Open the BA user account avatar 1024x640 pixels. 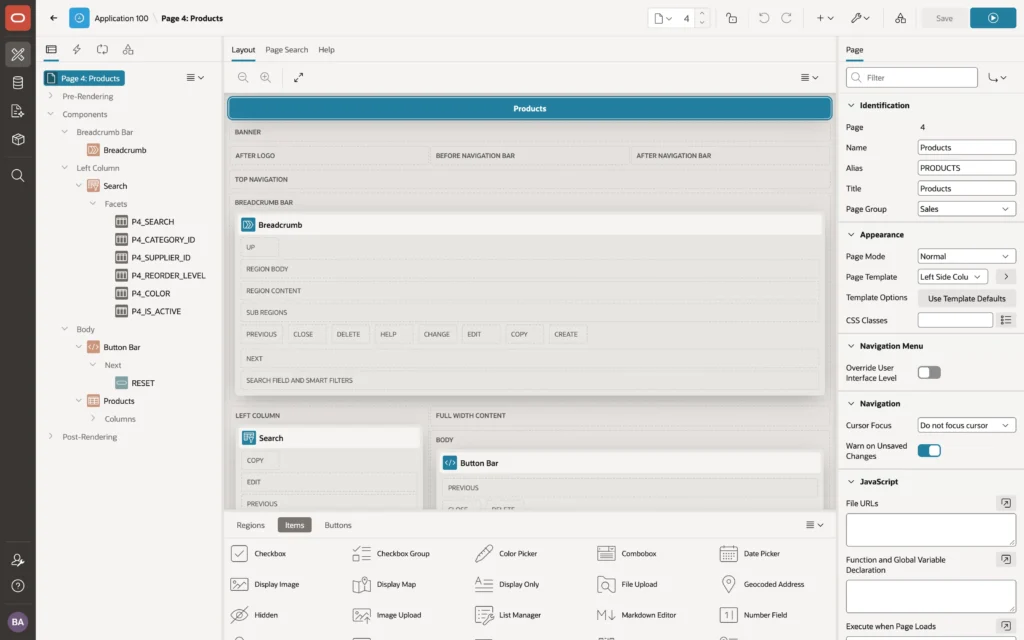18,622
